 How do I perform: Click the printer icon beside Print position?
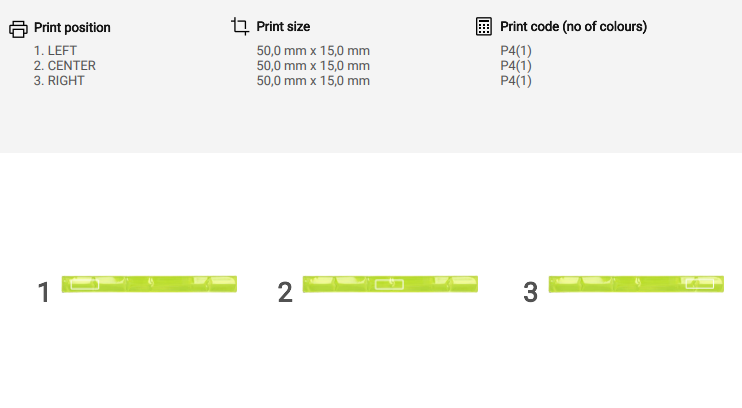point(18,28)
